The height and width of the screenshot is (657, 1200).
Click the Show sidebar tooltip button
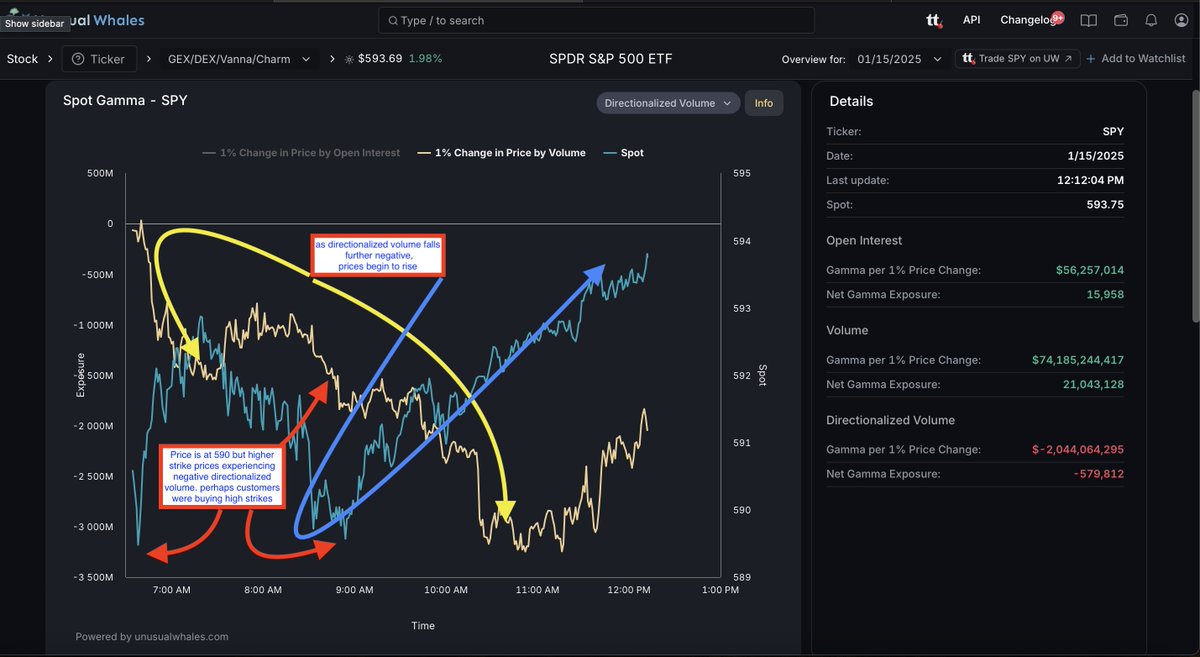point(37,23)
